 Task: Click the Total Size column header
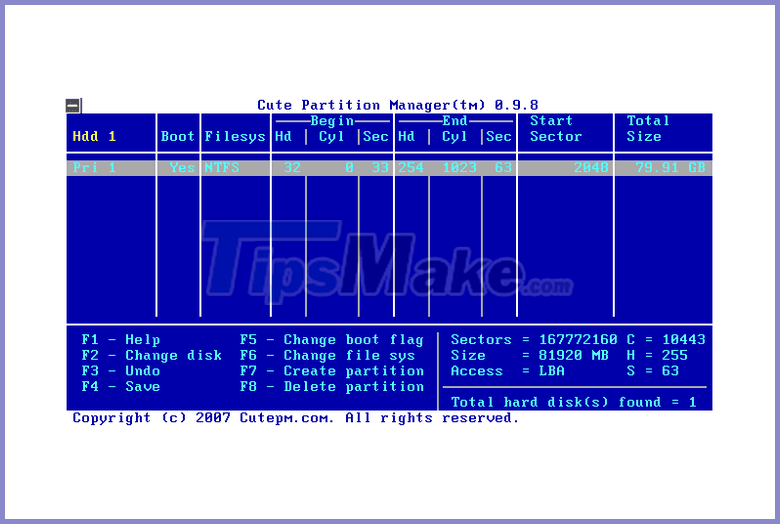(x=648, y=128)
